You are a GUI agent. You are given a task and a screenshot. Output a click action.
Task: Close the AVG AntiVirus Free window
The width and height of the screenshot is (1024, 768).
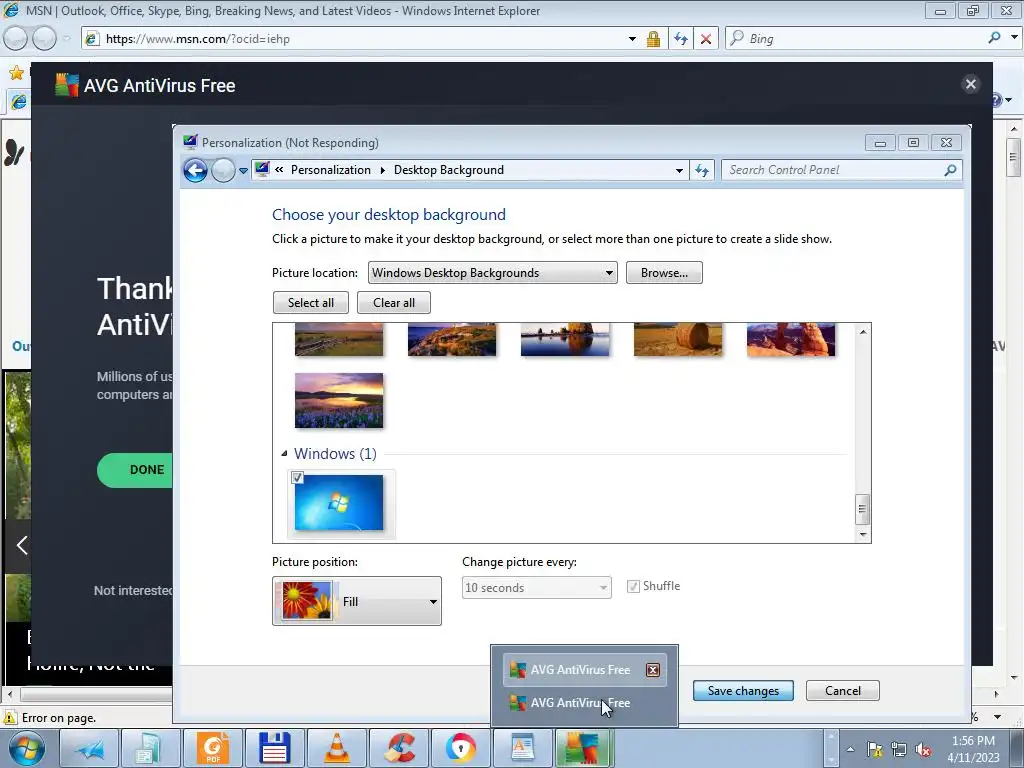[970, 84]
